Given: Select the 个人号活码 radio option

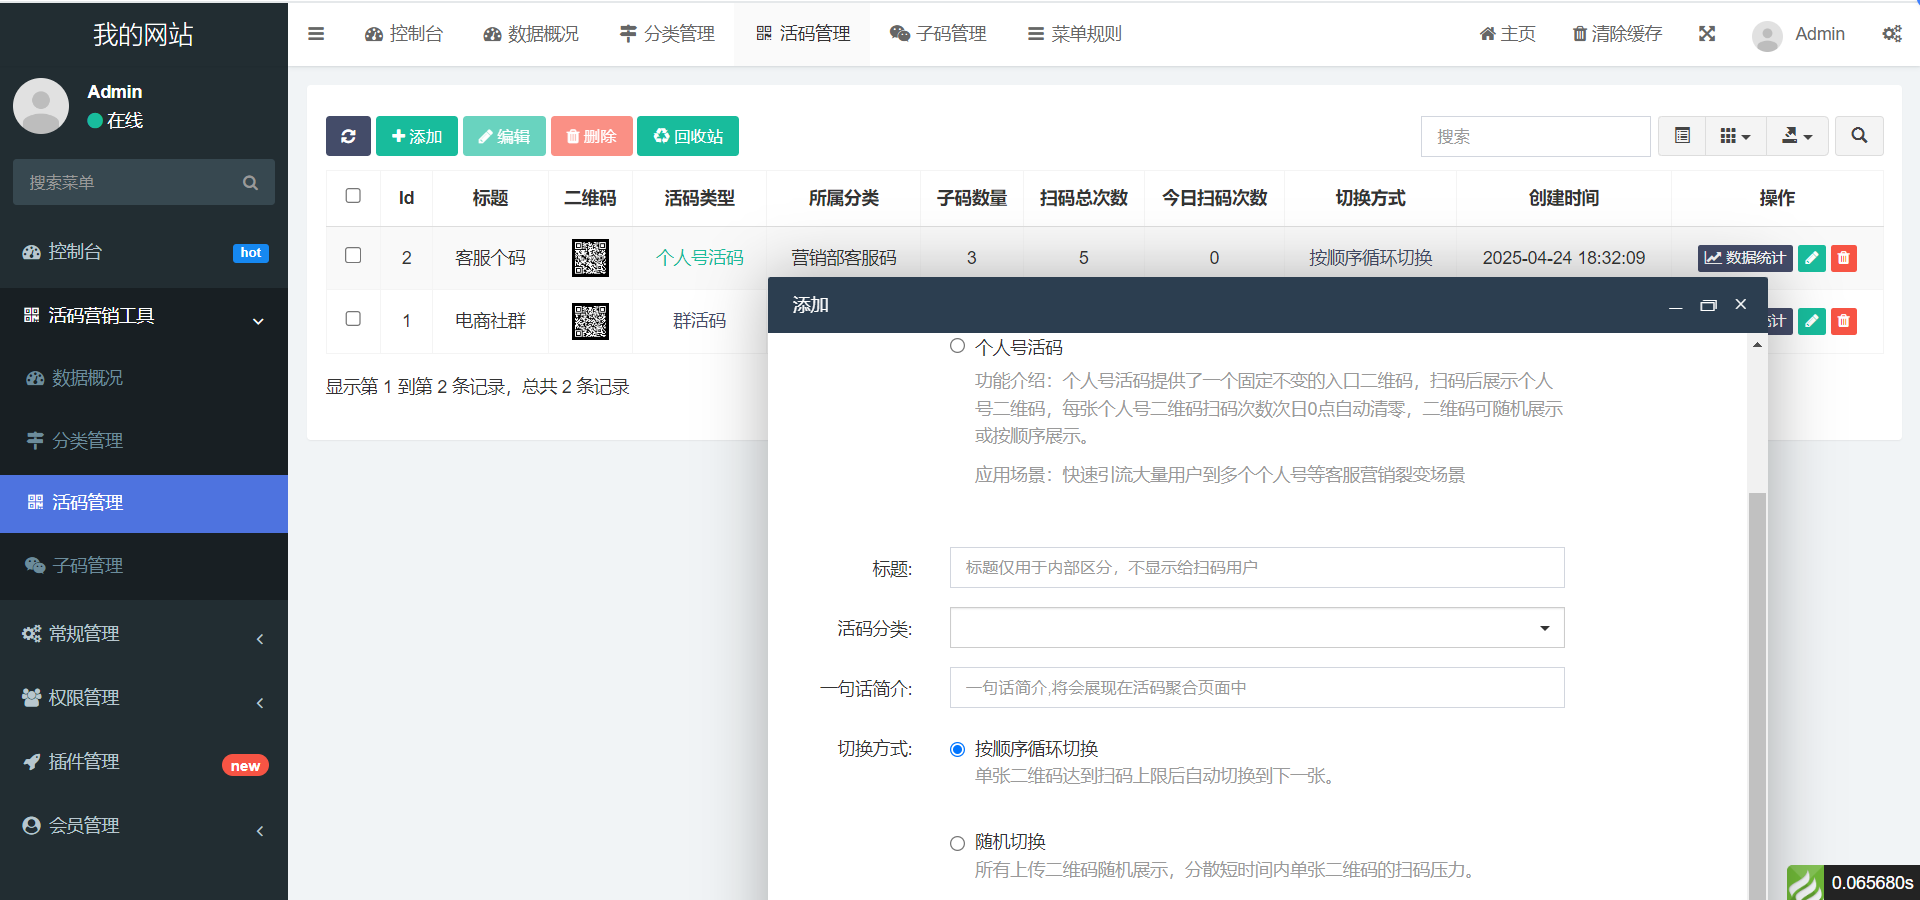Looking at the screenshot, I should tap(957, 346).
